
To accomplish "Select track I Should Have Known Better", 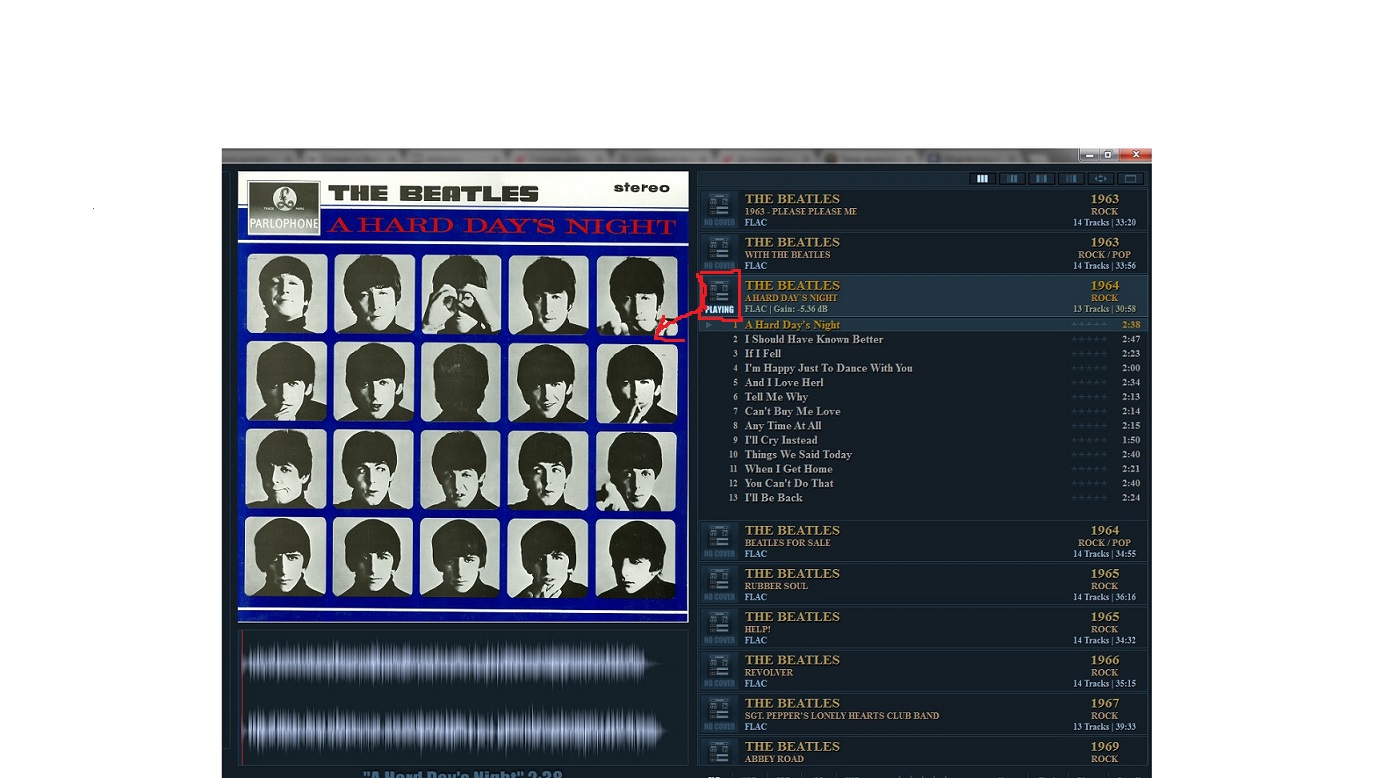I will tap(813, 339).
